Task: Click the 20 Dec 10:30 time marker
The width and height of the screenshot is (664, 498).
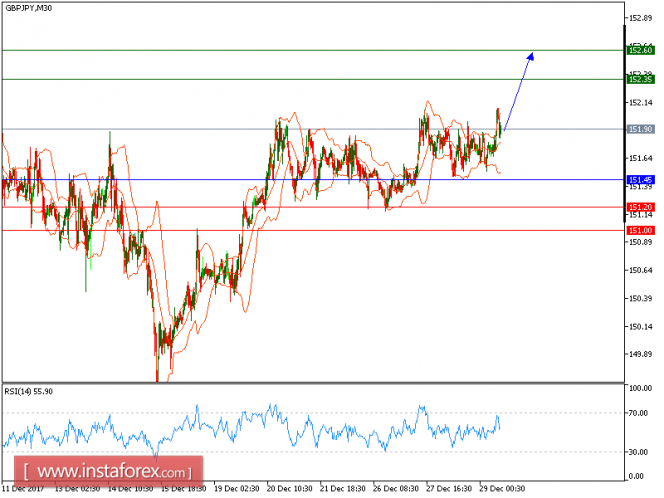Action: tap(287, 489)
